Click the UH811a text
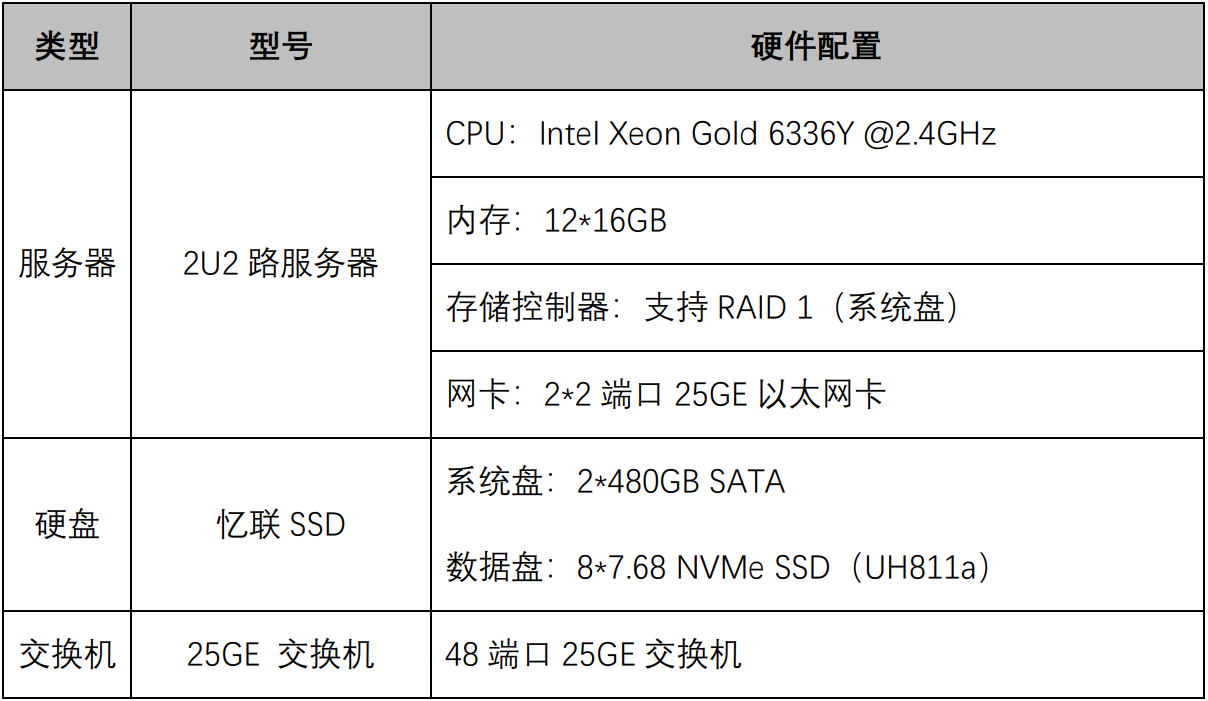 tap(928, 568)
